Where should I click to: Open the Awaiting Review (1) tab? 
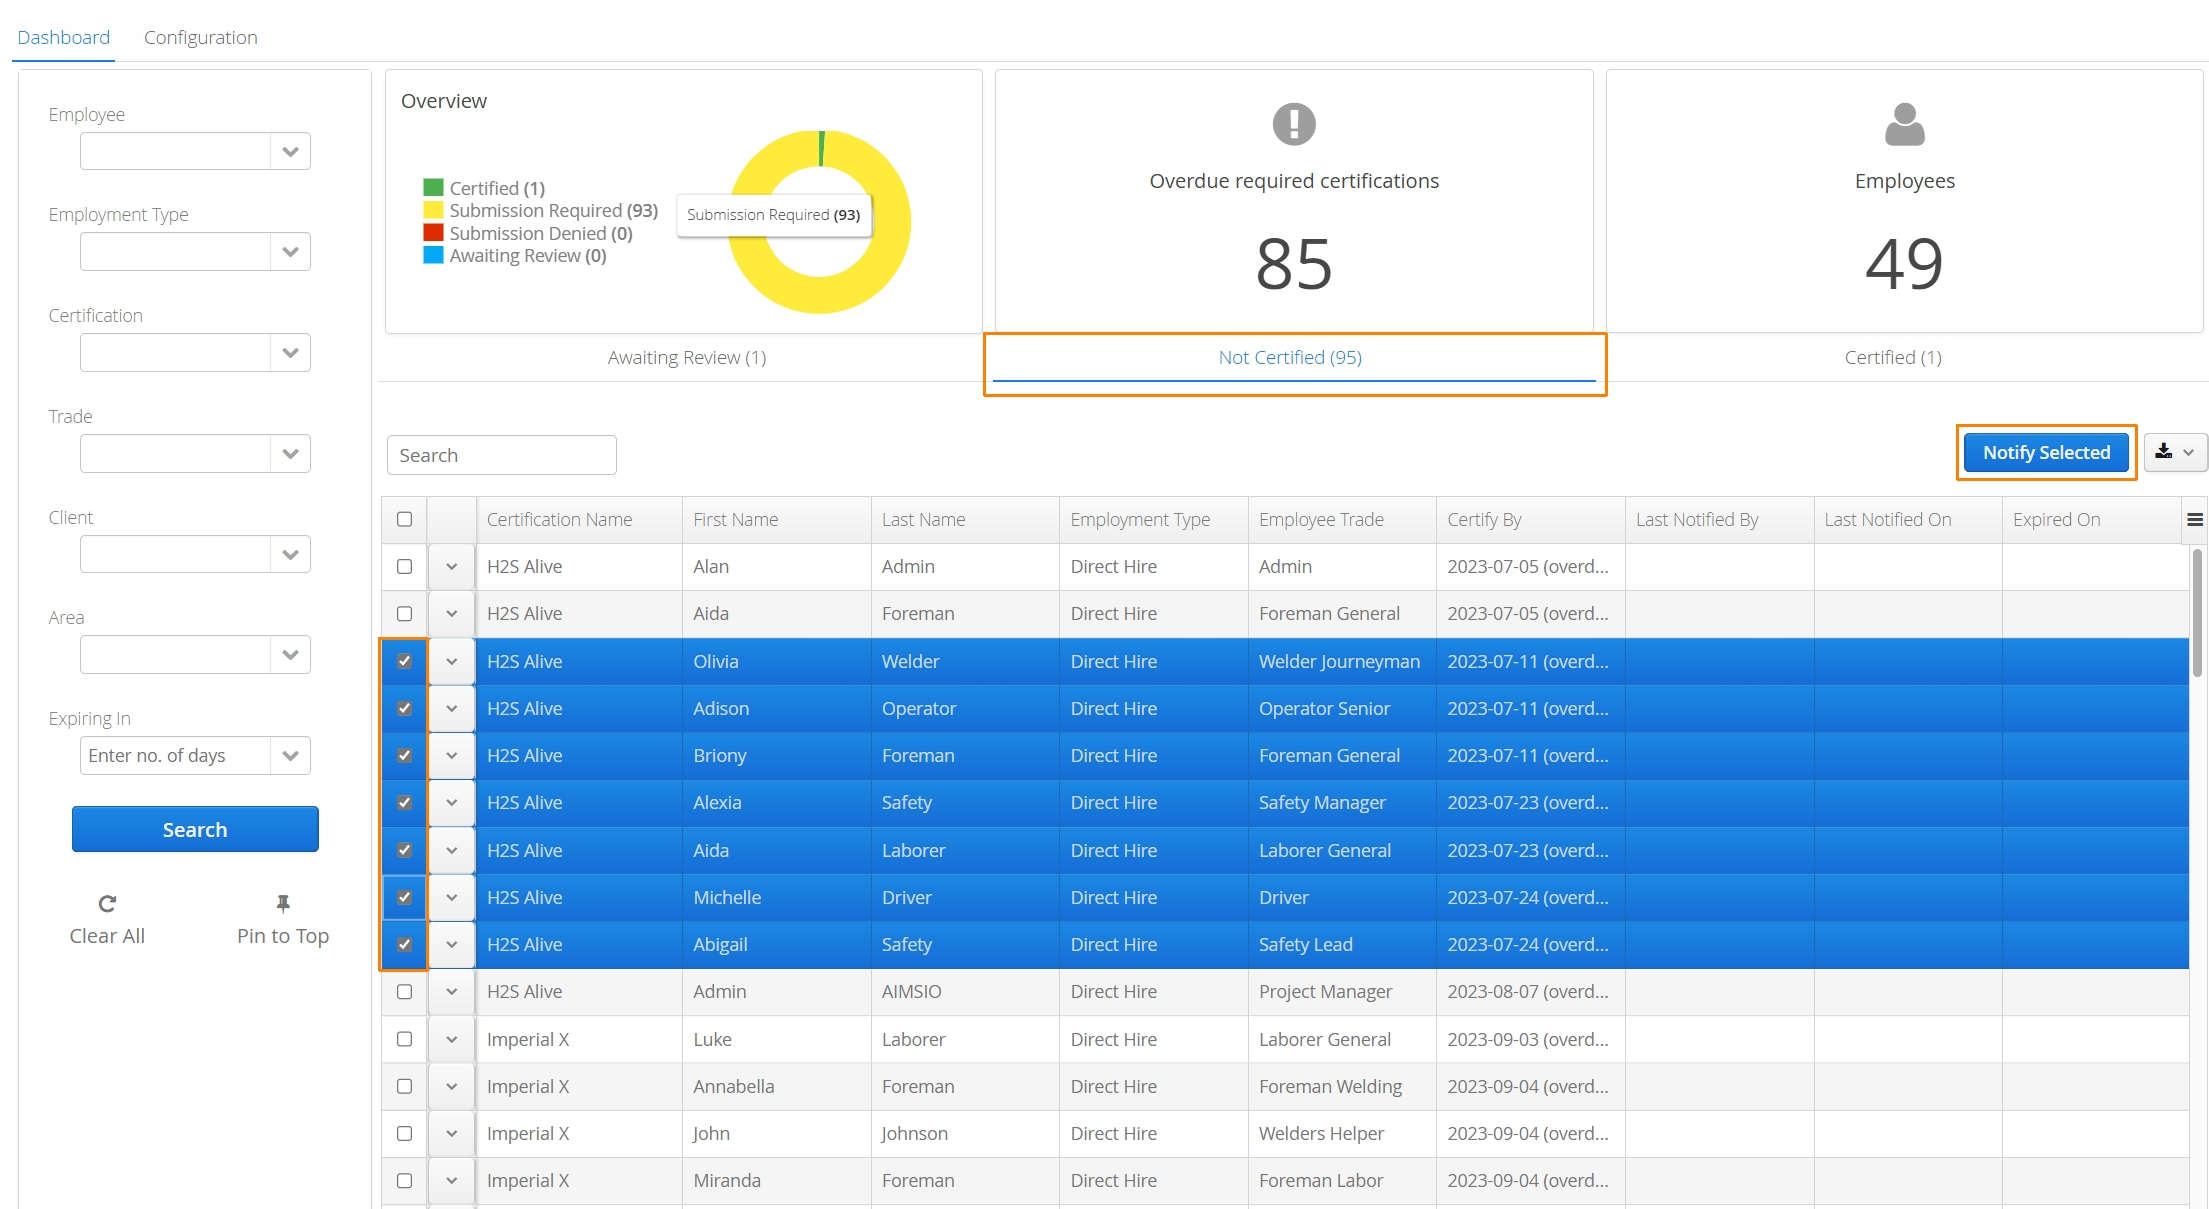687,357
